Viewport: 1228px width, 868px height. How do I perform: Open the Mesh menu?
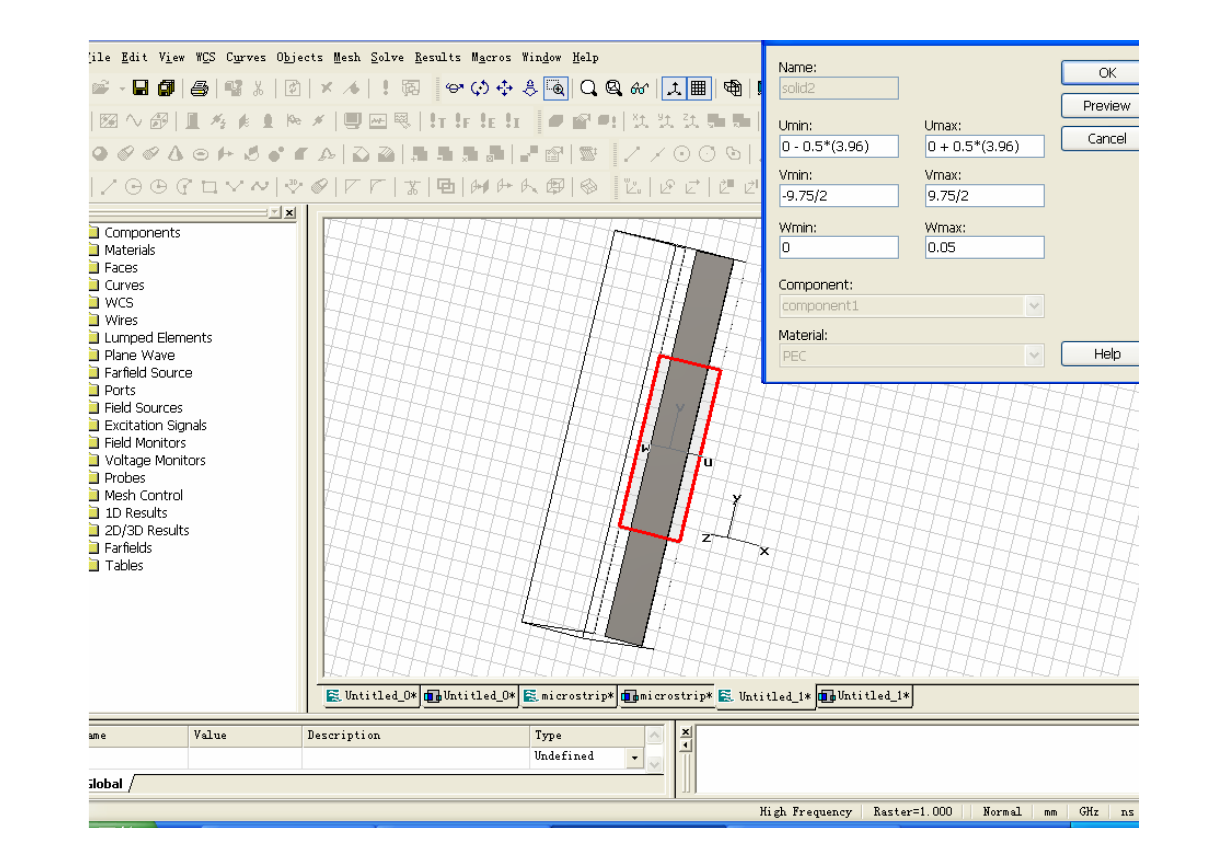pos(347,58)
